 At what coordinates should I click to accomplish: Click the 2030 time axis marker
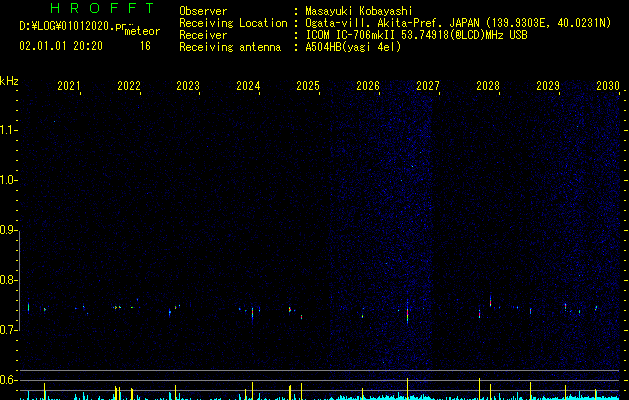[x=608, y=85]
